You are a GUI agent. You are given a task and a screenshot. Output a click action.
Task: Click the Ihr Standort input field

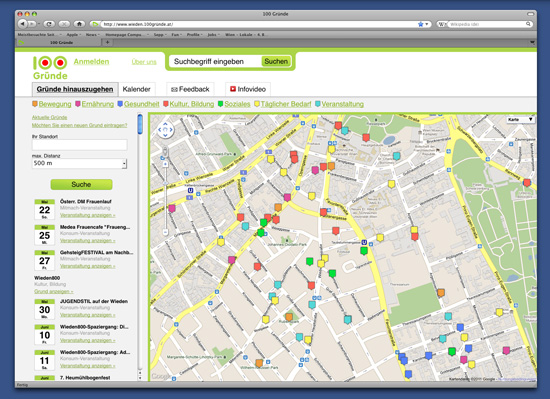coord(80,145)
